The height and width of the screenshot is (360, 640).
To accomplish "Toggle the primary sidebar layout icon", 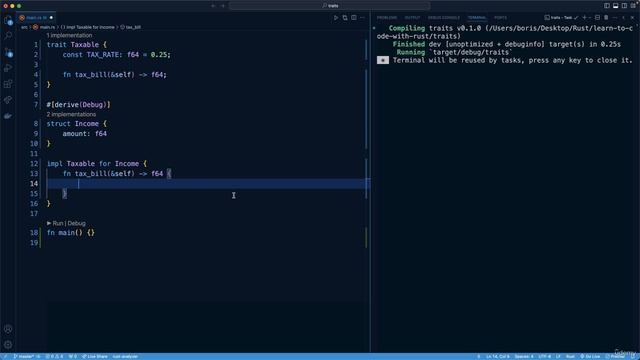I will click(607, 6).
